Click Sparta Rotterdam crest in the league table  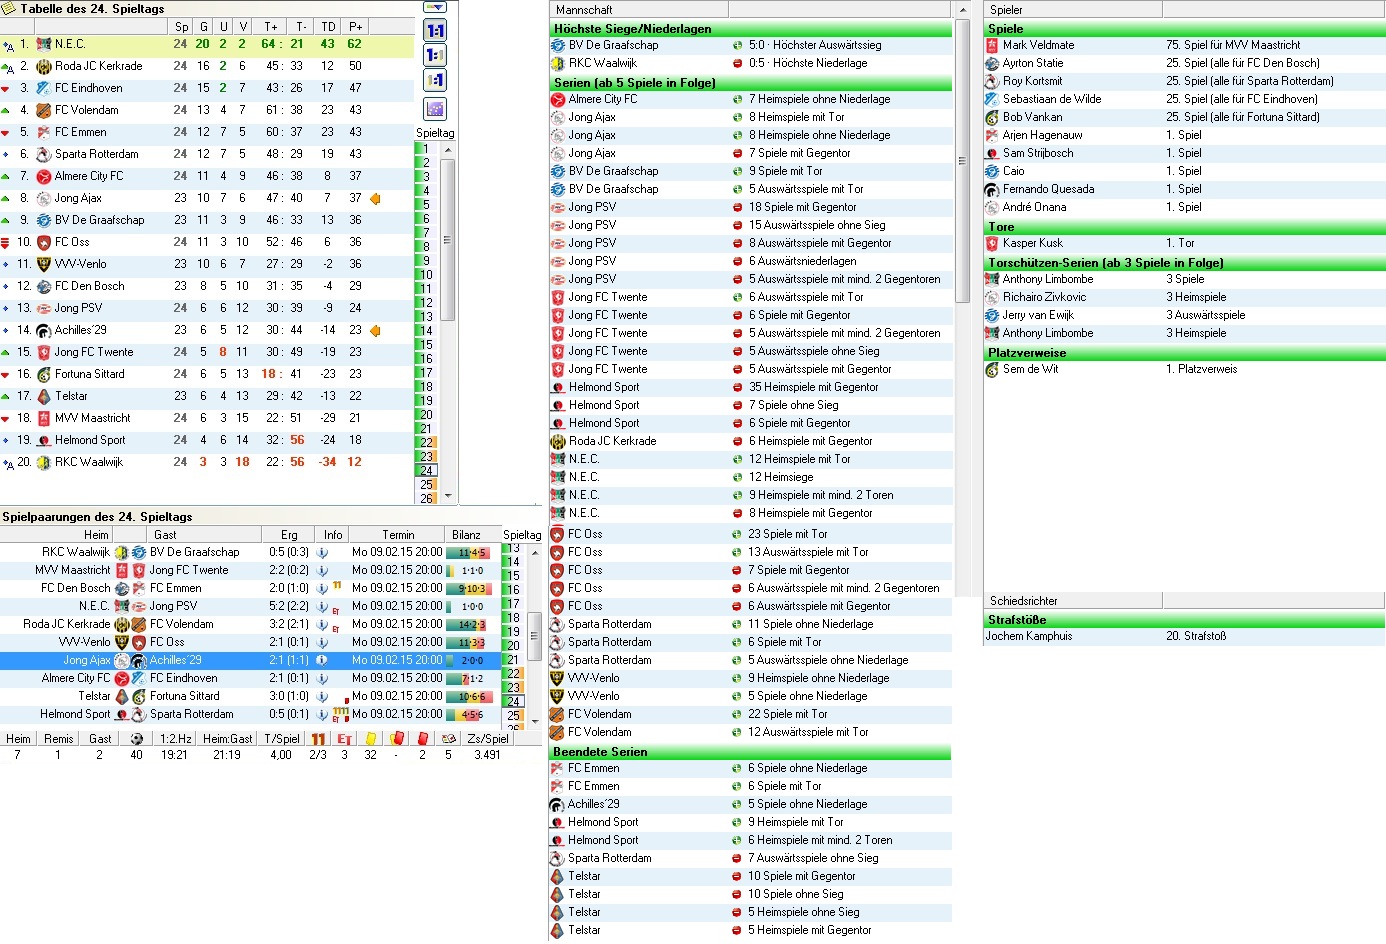click(x=43, y=154)
